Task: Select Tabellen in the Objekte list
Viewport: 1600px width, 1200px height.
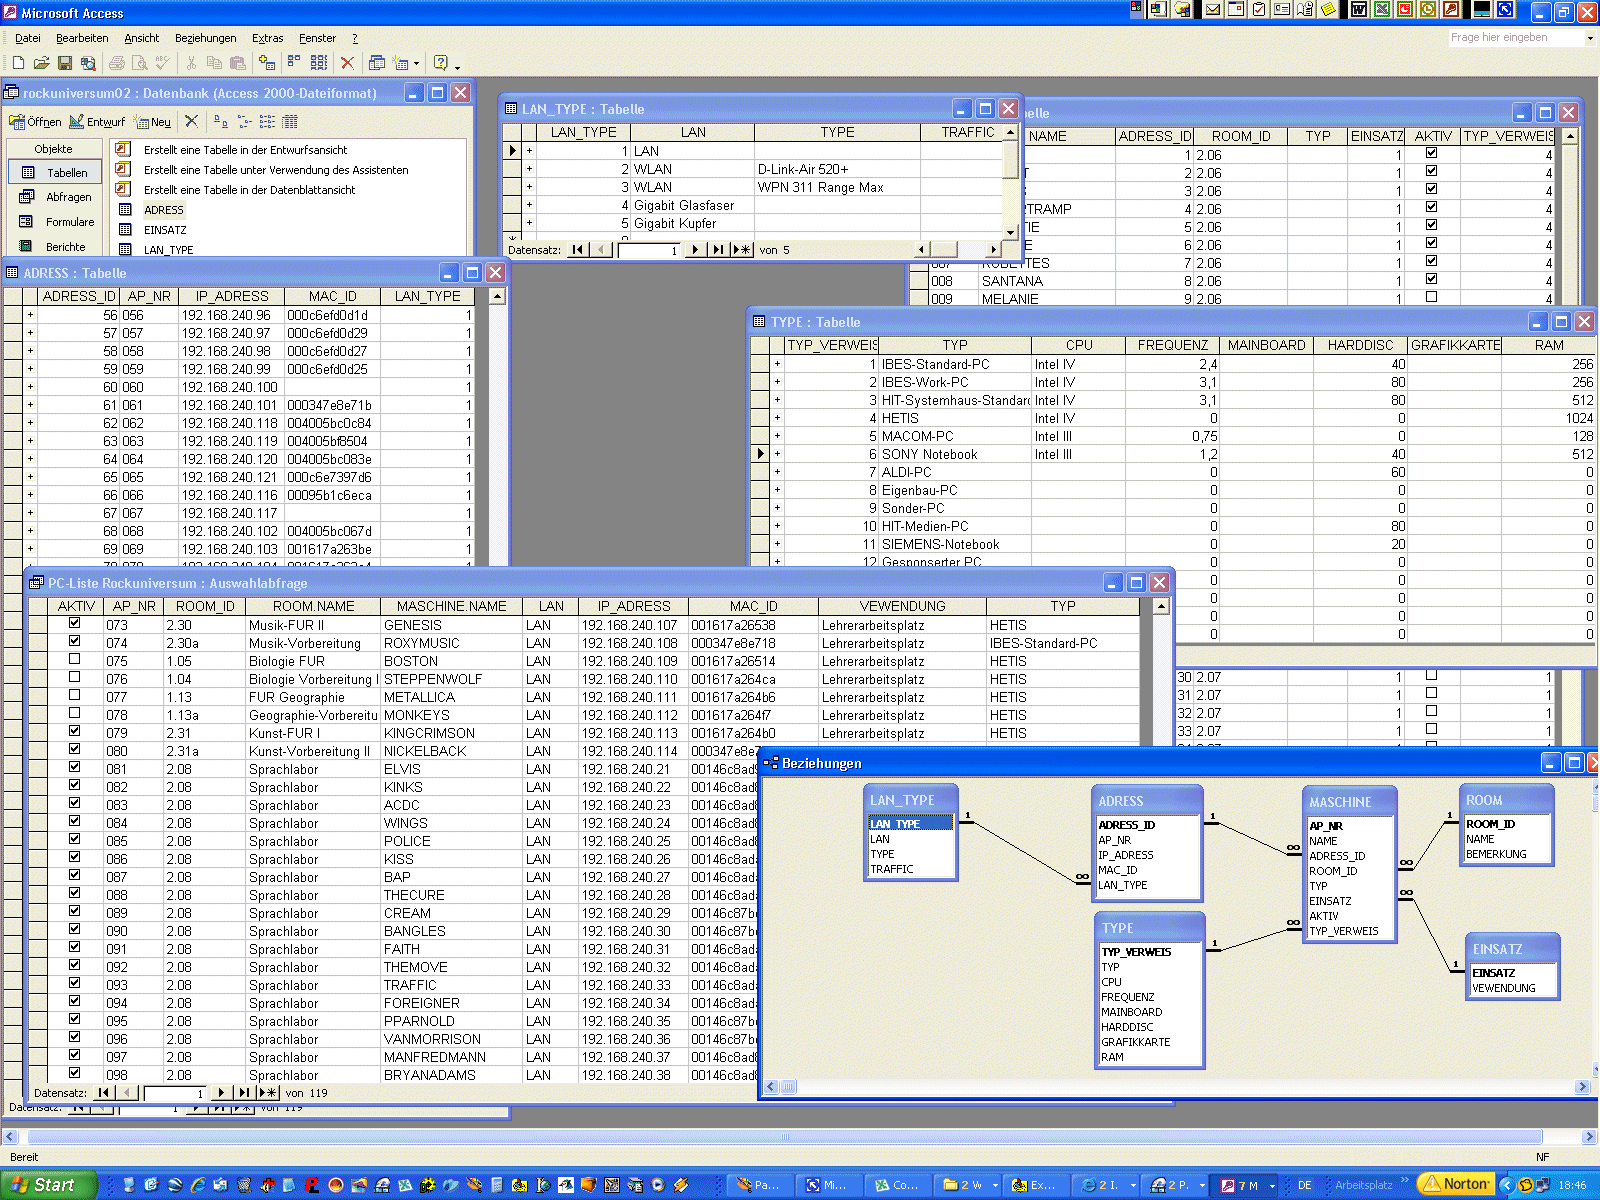Action: click(x=55, y=172)
